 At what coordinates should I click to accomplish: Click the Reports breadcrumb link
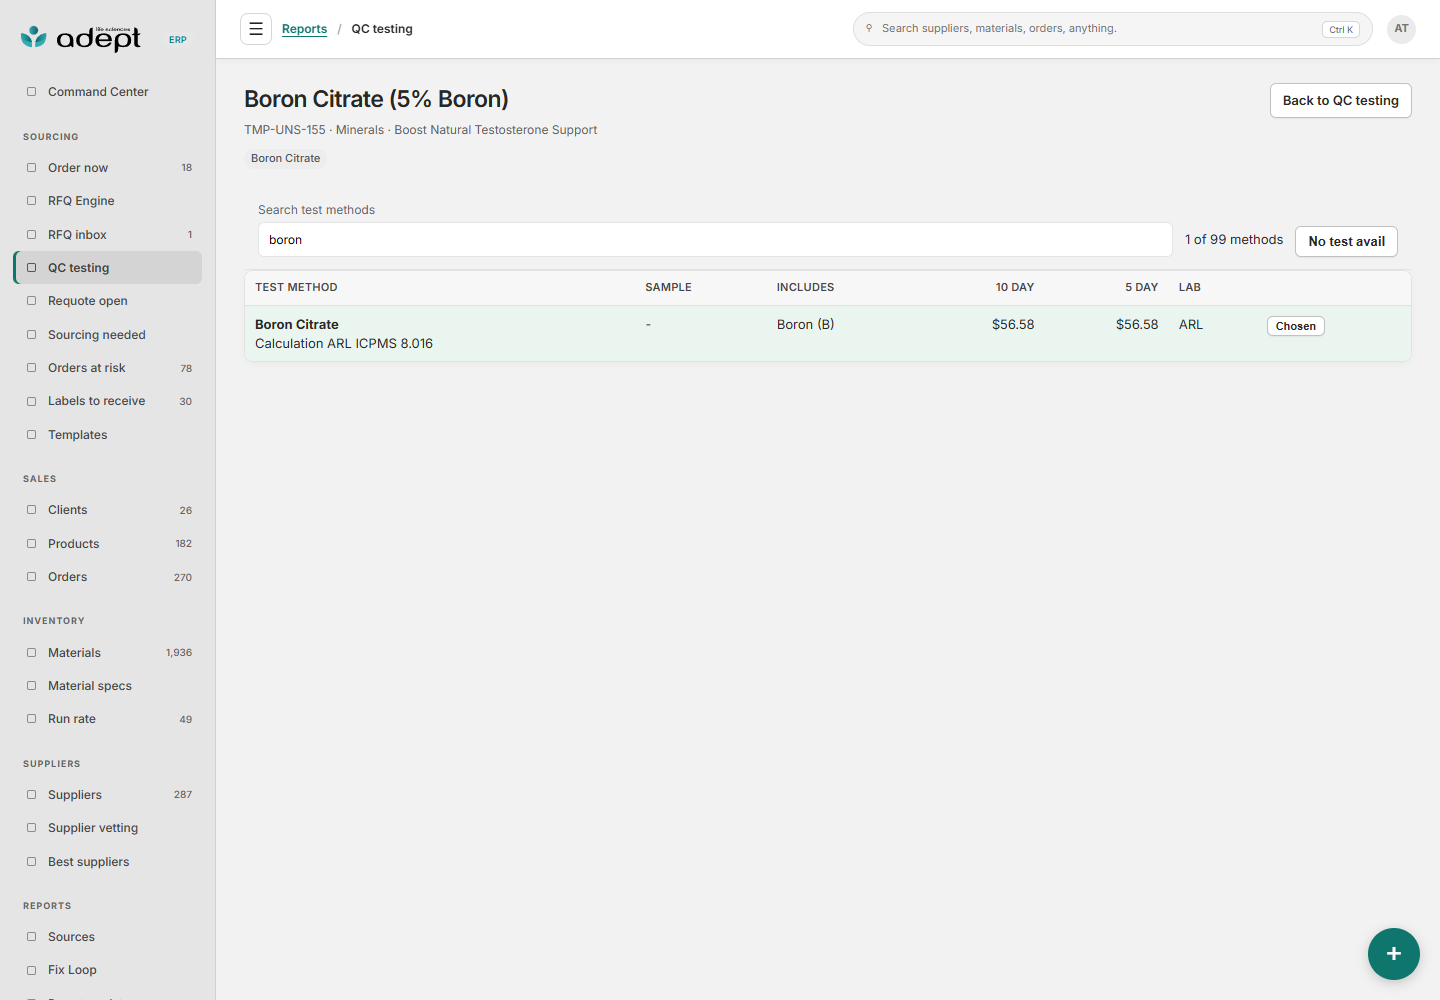click(304, 29)
